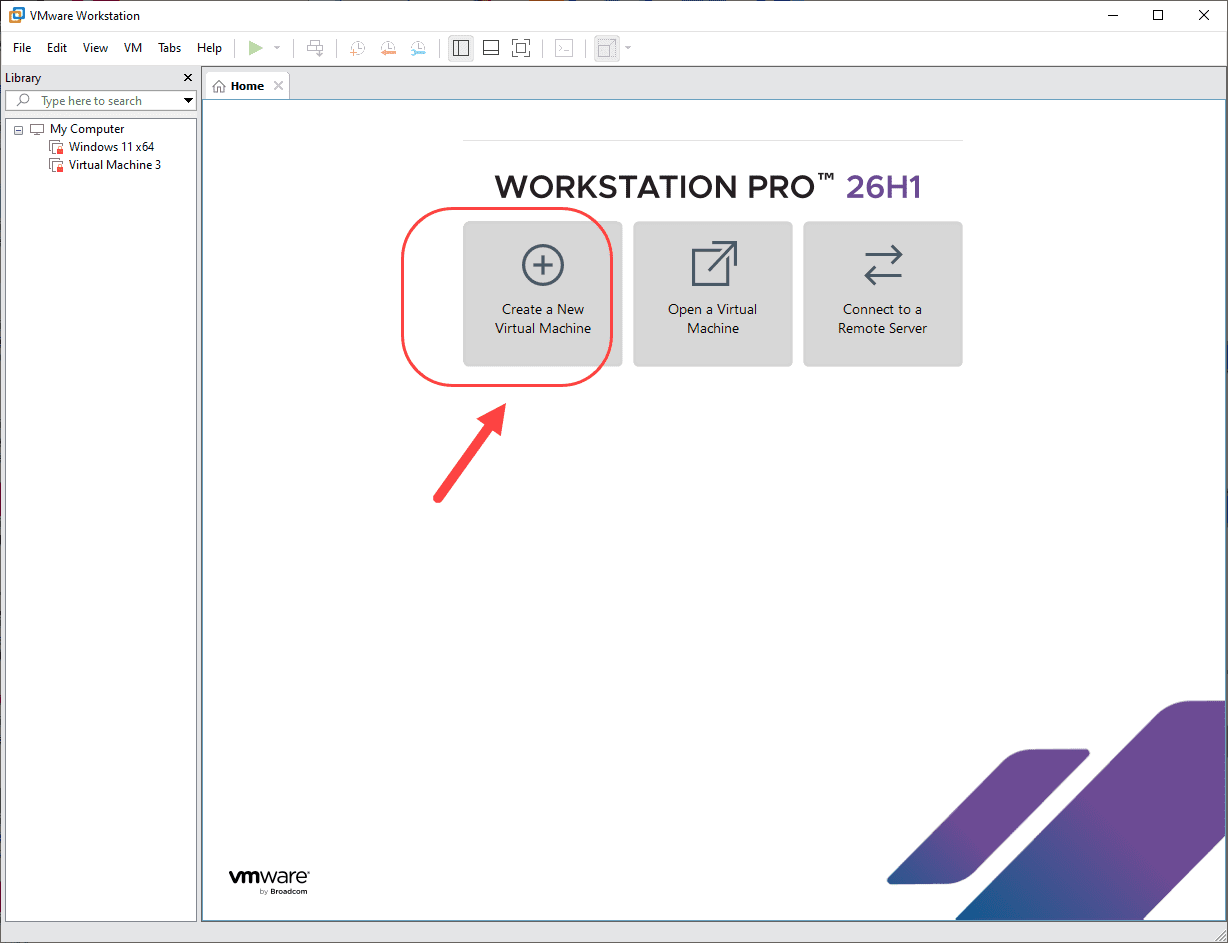
Task: Open the Help menu
Action: tap(209, 48)
